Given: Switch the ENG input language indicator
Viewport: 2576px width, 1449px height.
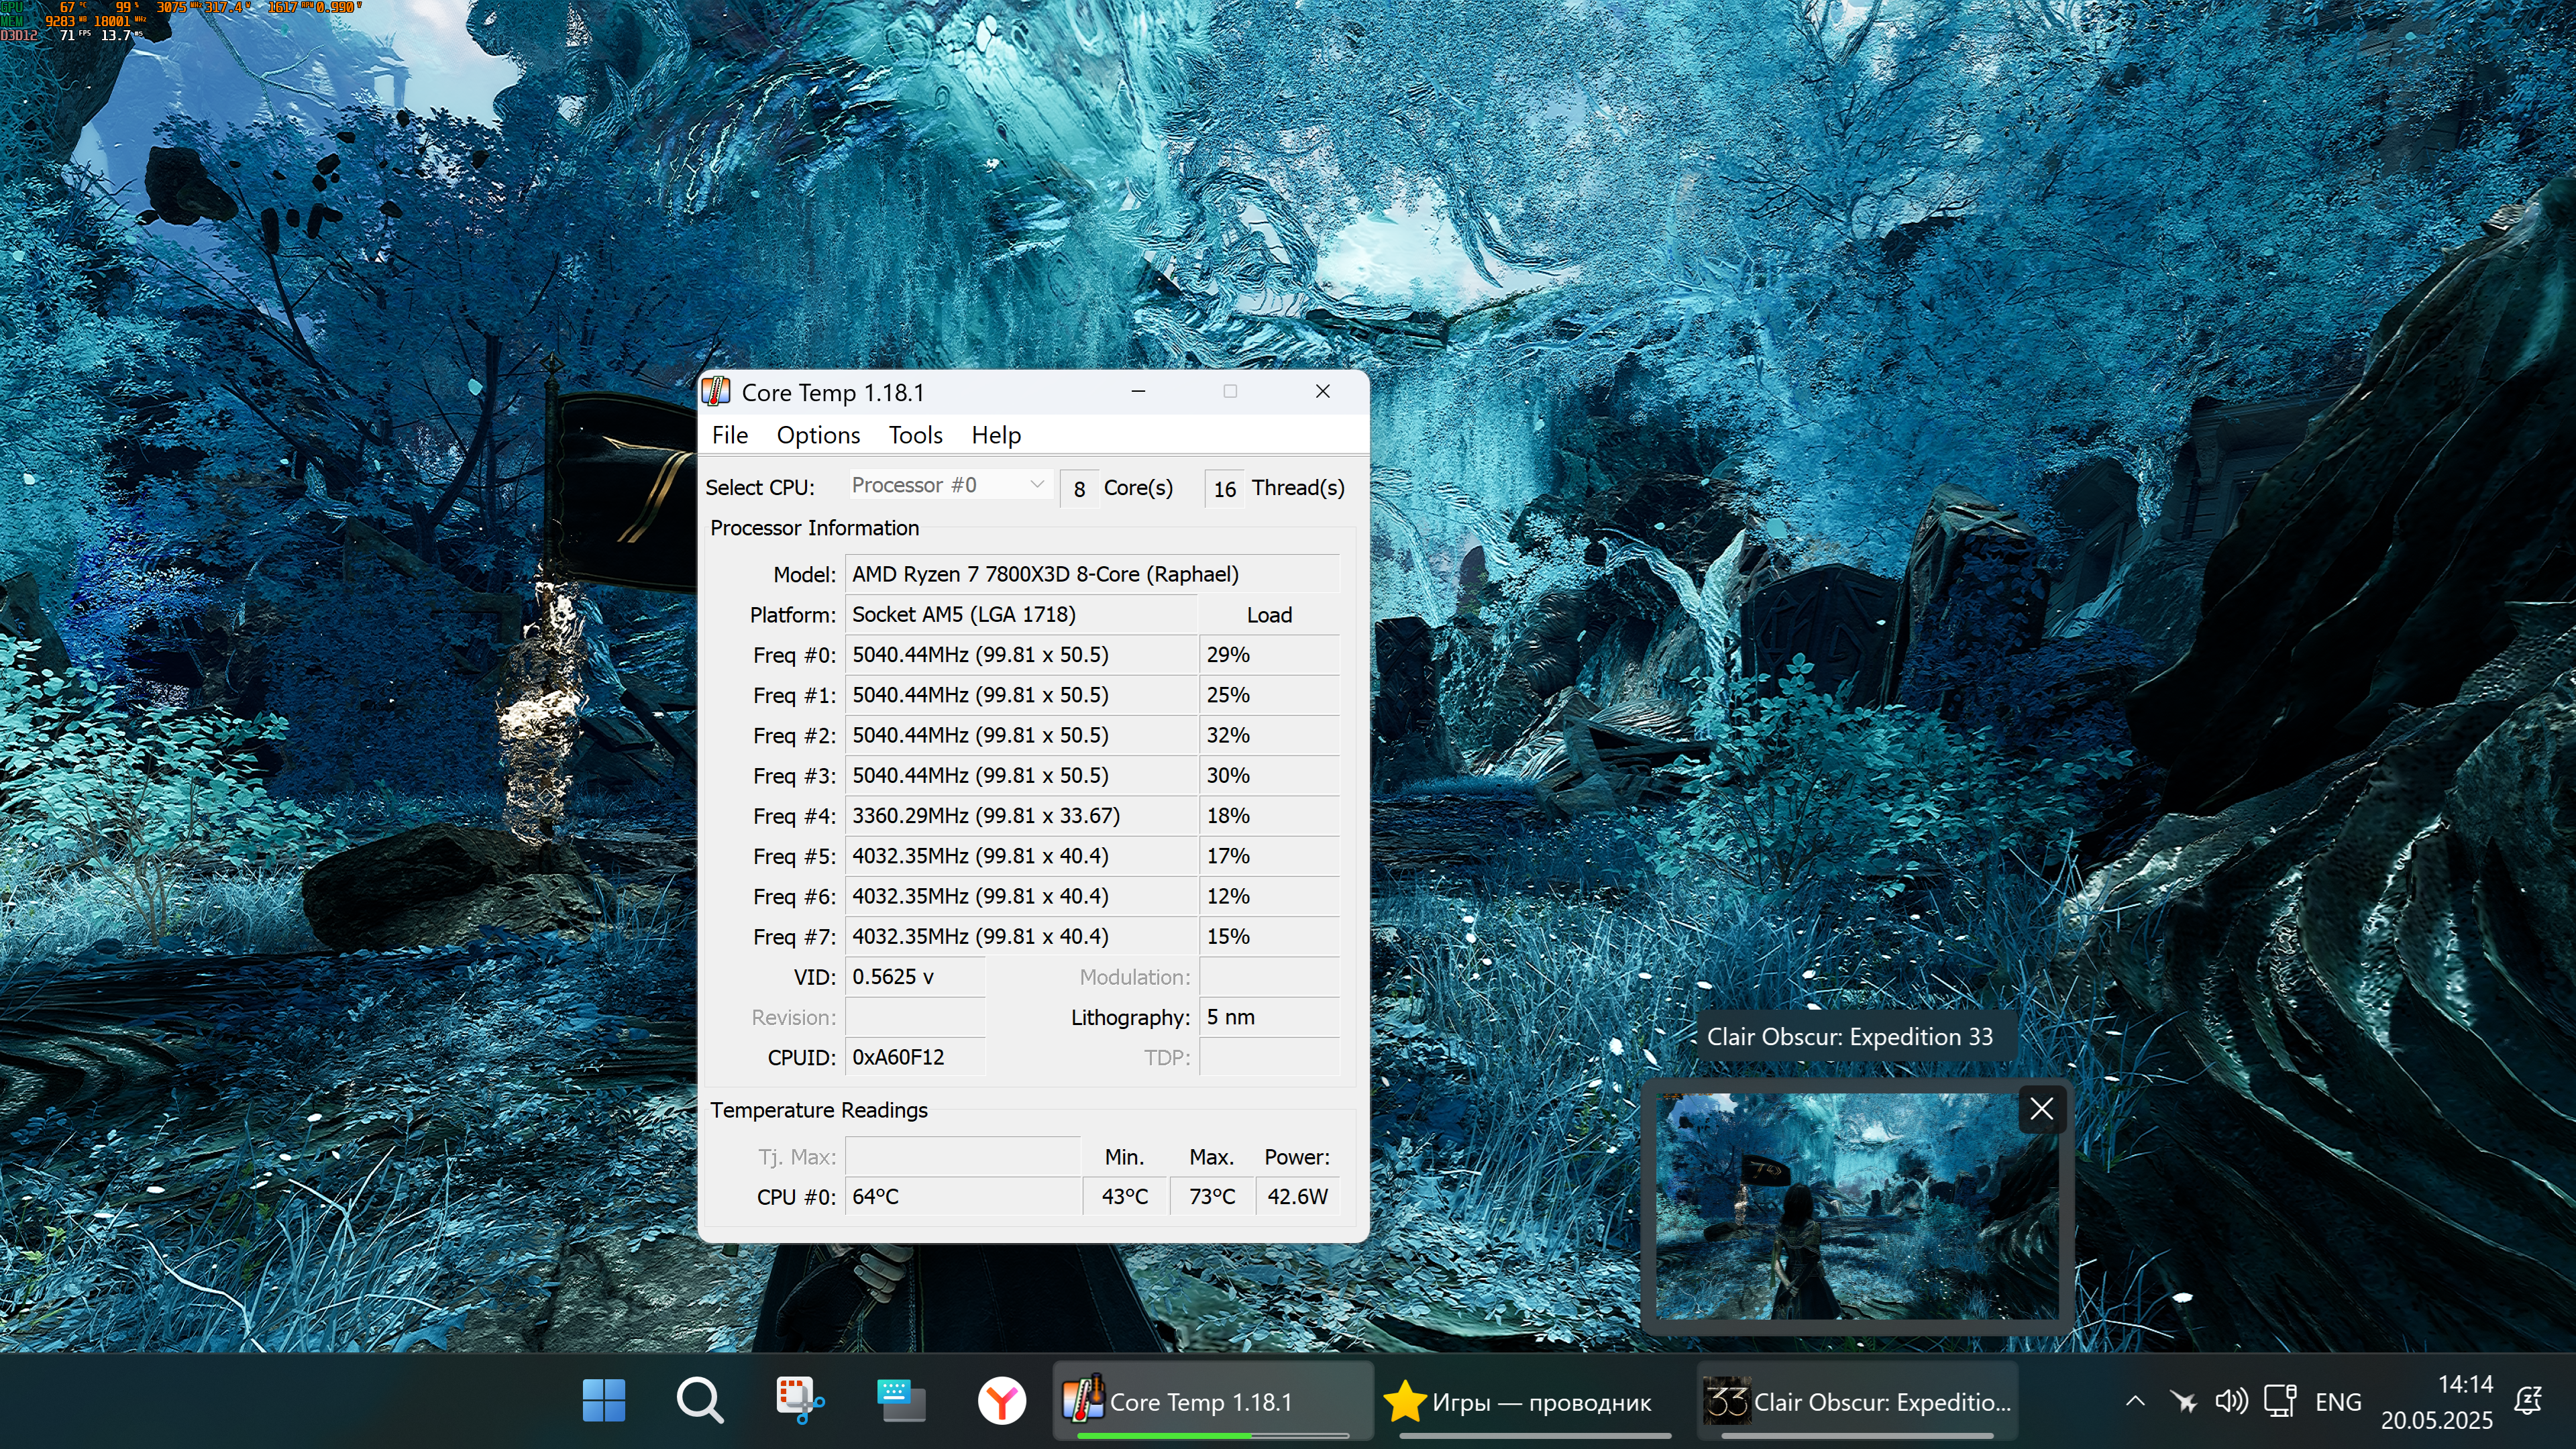Looking at the screenshot, I should pyautogui.click(x=2338, y=1401).
